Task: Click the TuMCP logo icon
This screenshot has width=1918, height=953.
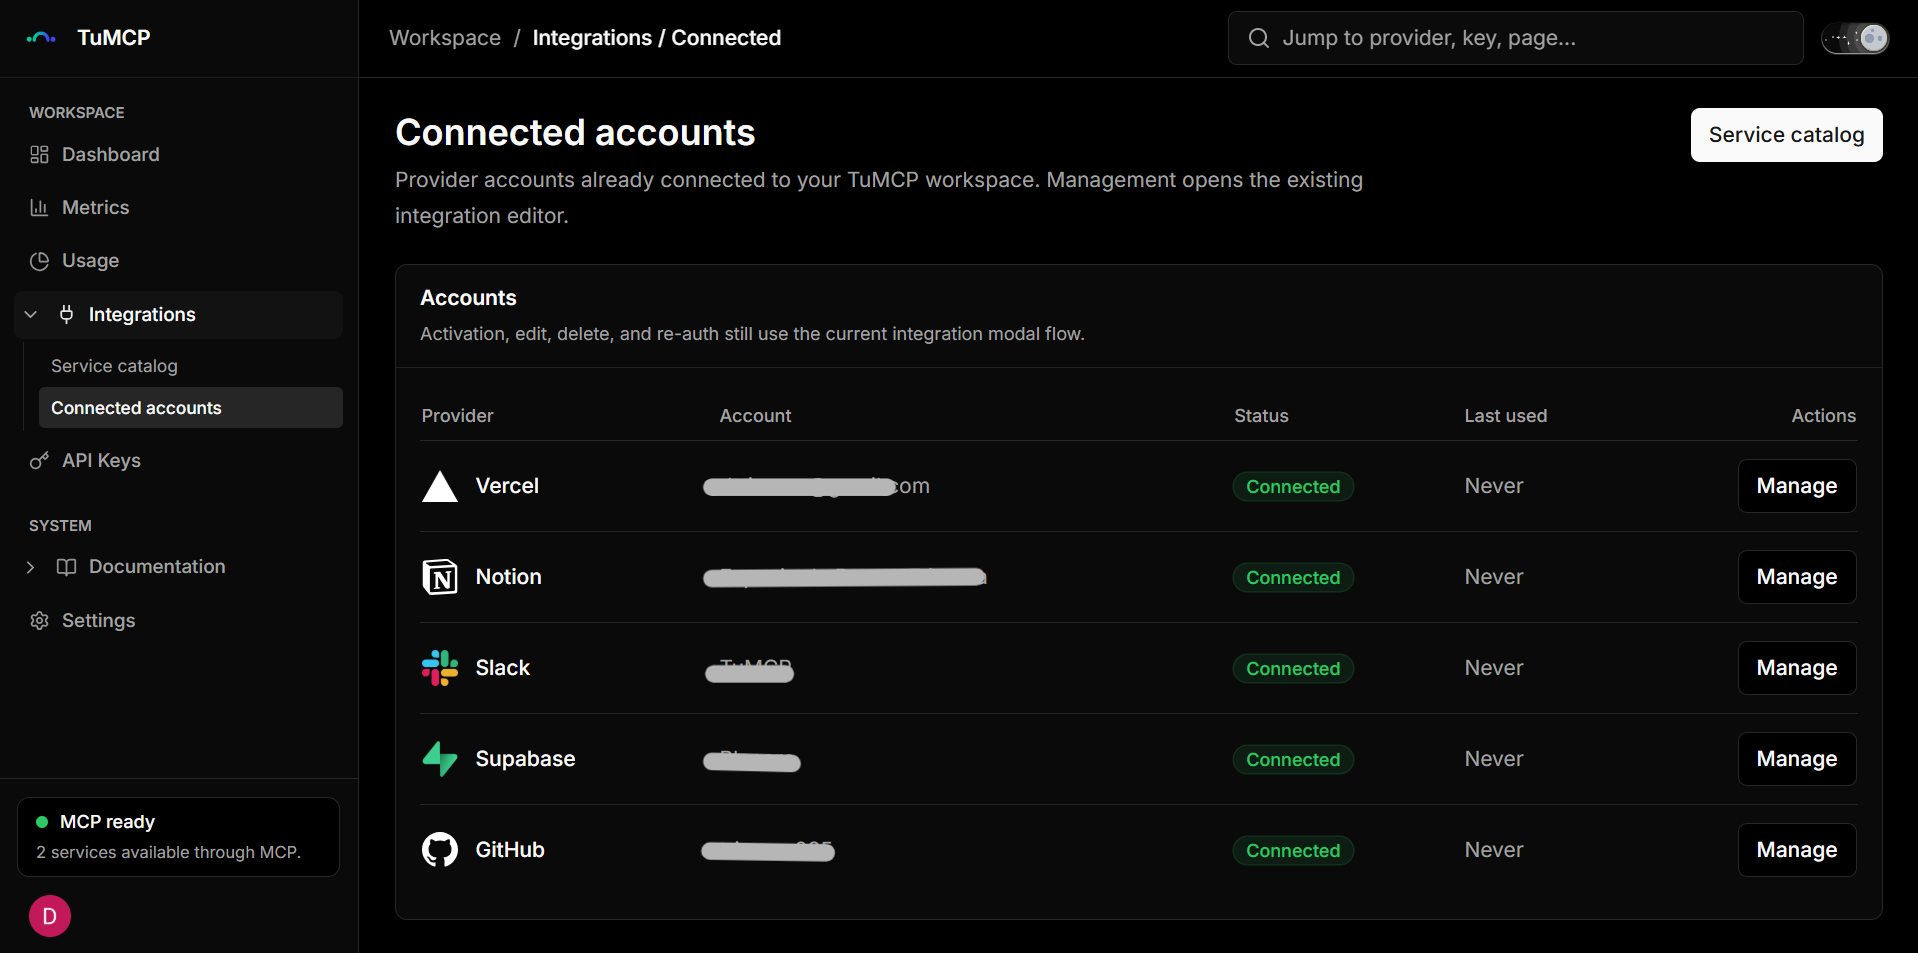Action: click(41, 38)
